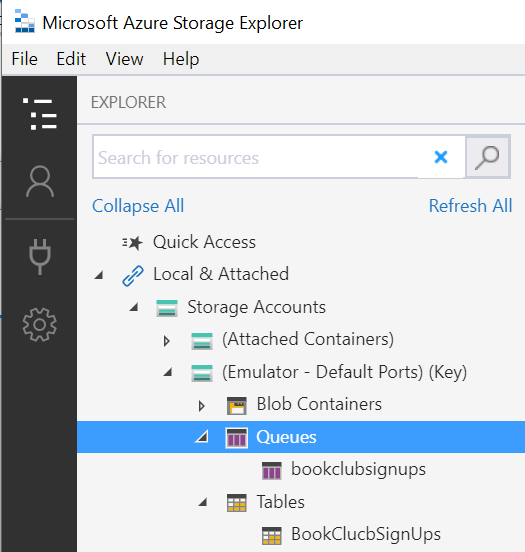This screenshot has height=552, width=525.
Task: Clear search with blue X icon
Action: point(441,157)
